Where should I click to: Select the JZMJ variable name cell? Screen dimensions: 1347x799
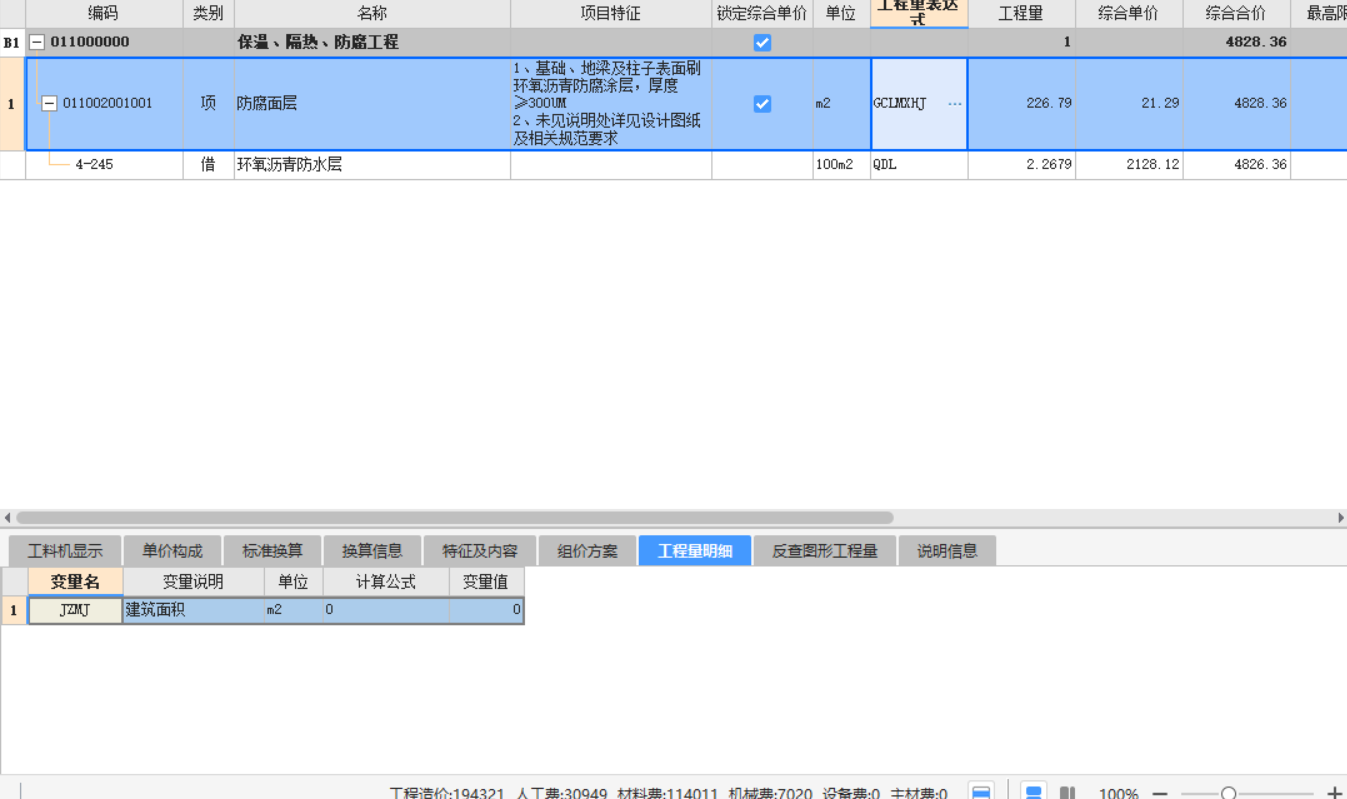point(76,610)
